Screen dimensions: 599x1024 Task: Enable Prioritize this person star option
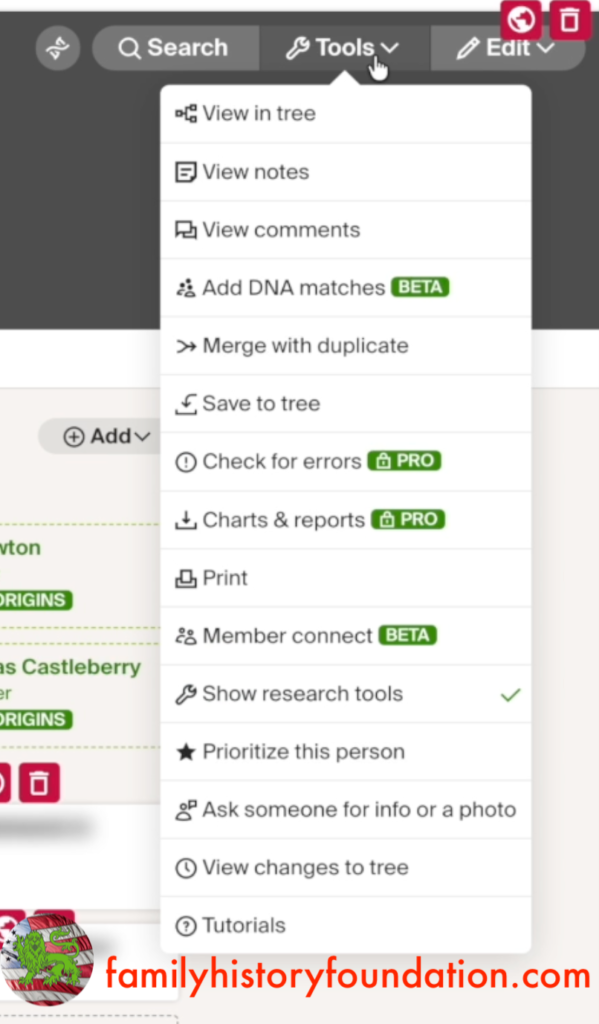290,751
